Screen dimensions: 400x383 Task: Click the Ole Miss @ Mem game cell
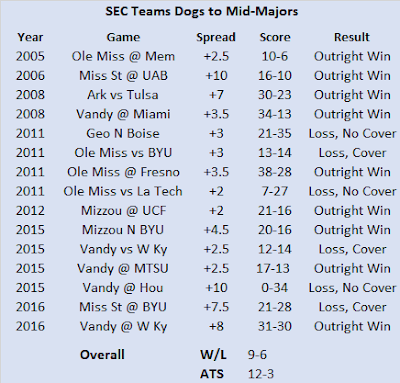click(123, 56)
